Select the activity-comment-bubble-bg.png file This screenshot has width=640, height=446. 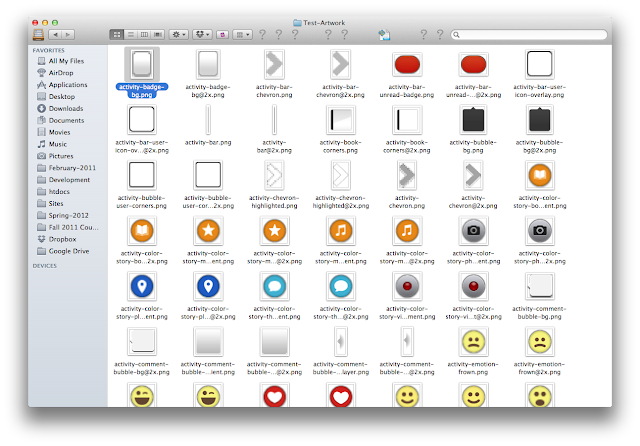click(540, 286)
